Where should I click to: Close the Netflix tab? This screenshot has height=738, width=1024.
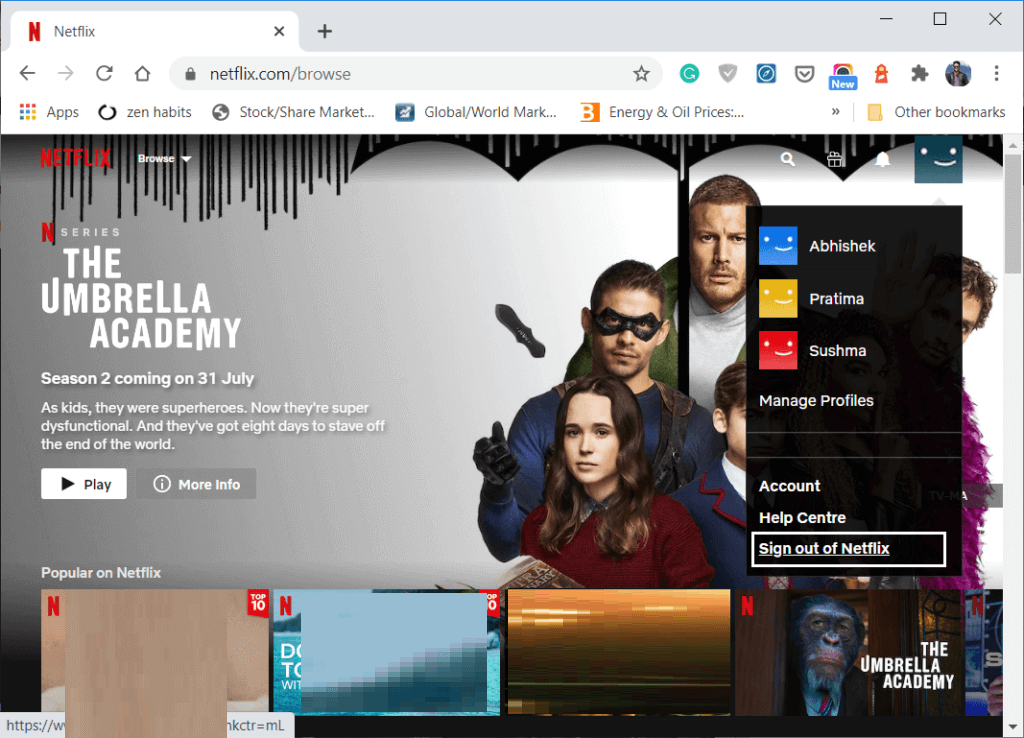click(x=279, y=31)
